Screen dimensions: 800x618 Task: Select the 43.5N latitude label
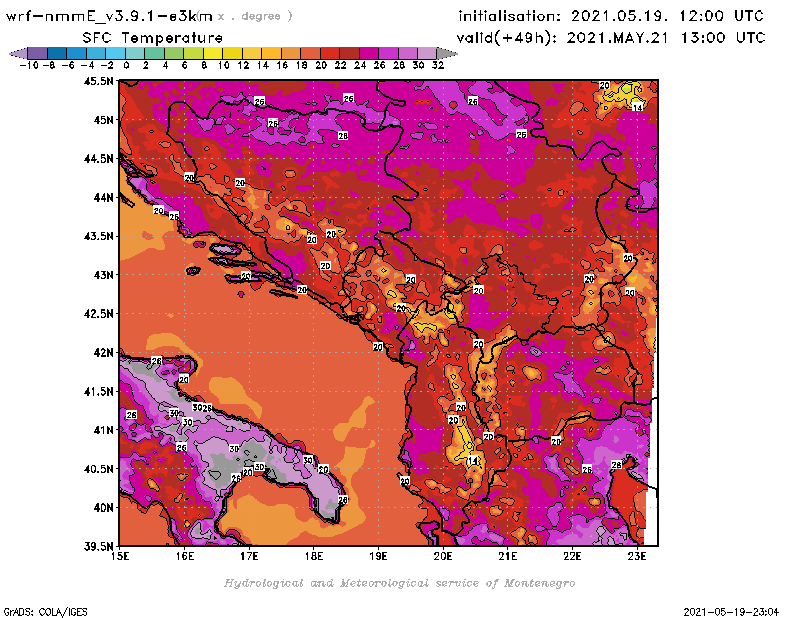click(x=99, y=236)
